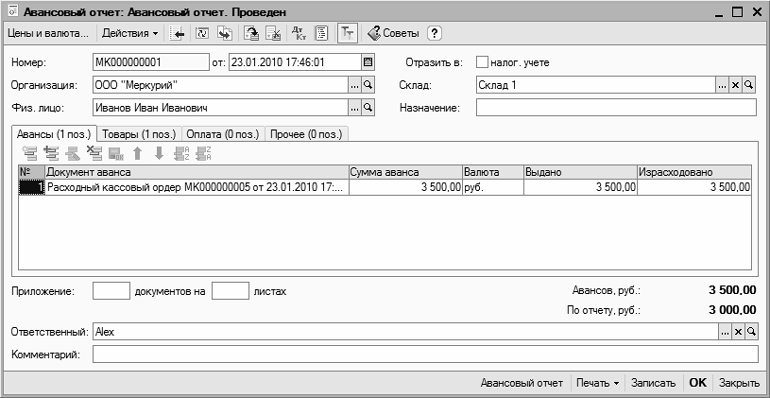Clear the Склад field with X icon

(x=735, y=85)
